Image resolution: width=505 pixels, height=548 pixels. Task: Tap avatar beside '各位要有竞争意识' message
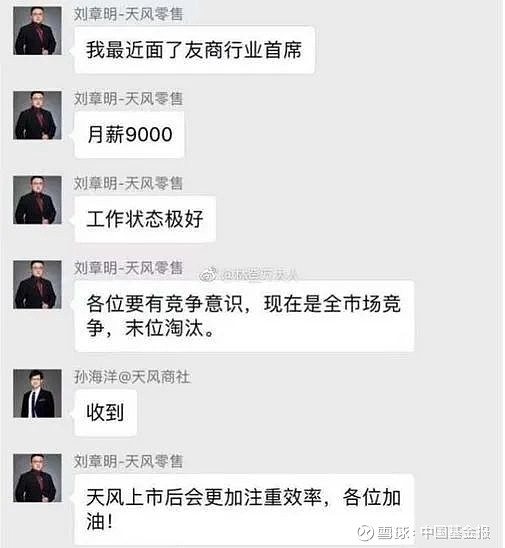click(37, 284)
